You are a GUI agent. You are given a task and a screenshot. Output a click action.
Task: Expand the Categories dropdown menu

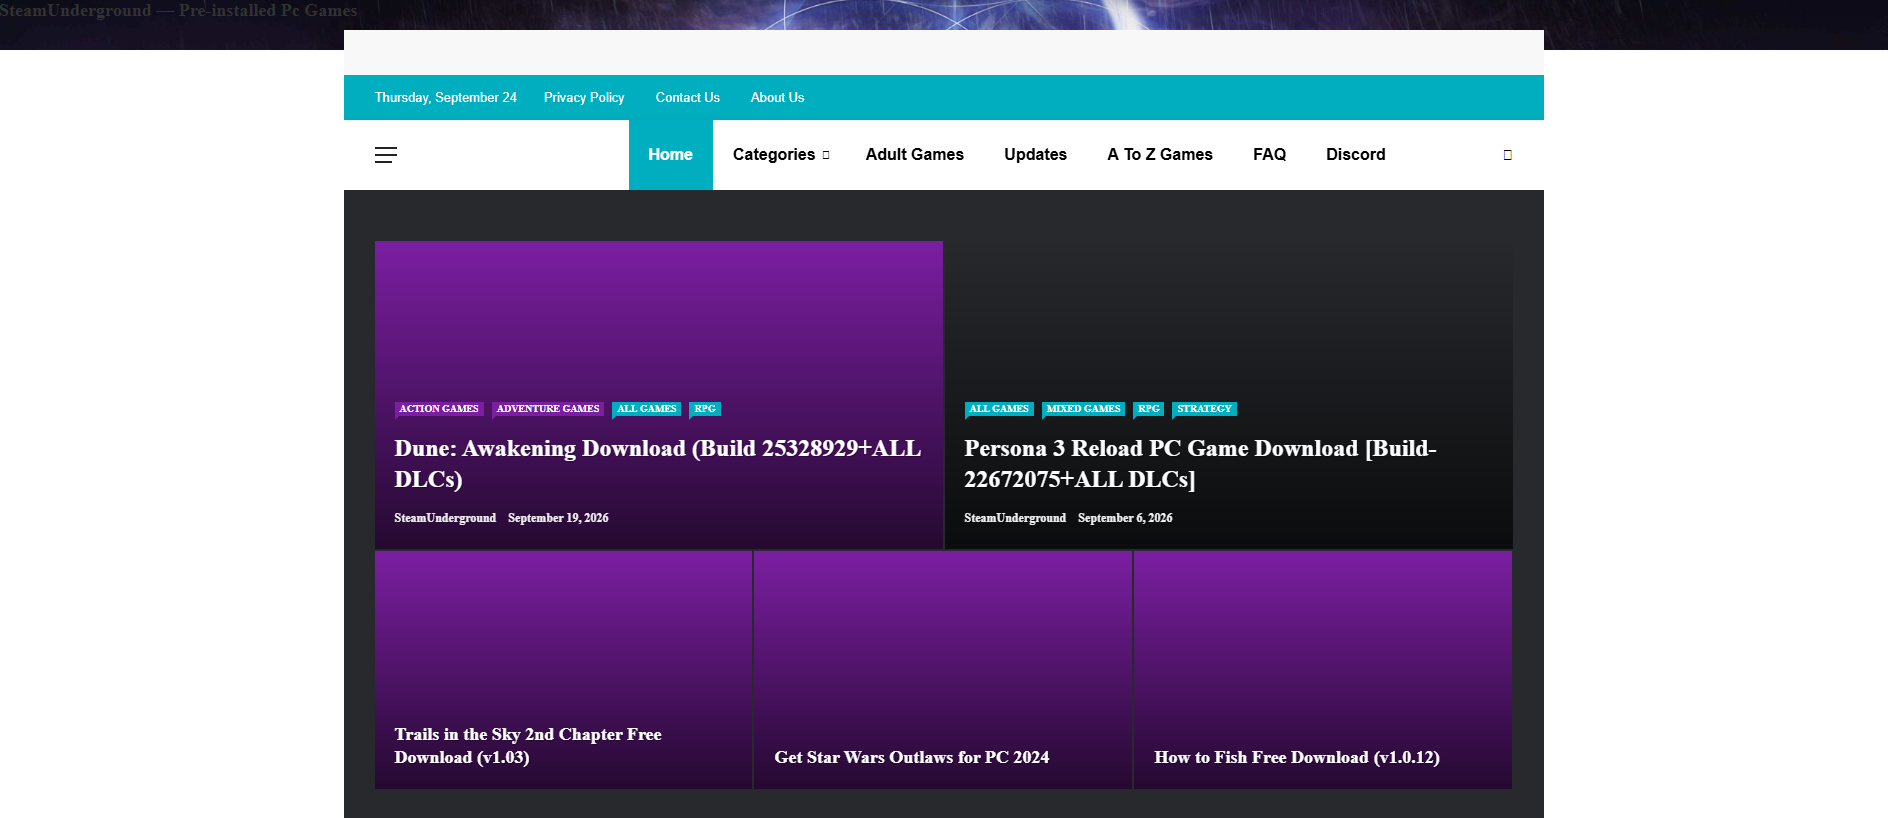pos(781,155)
